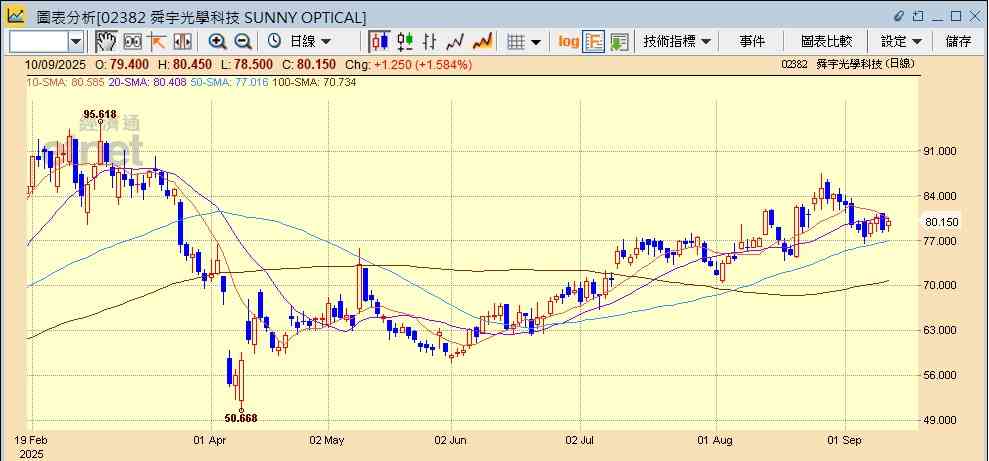Click the link chain icon in title bar
The image size is (989, 461).
(x=900, y=16)
